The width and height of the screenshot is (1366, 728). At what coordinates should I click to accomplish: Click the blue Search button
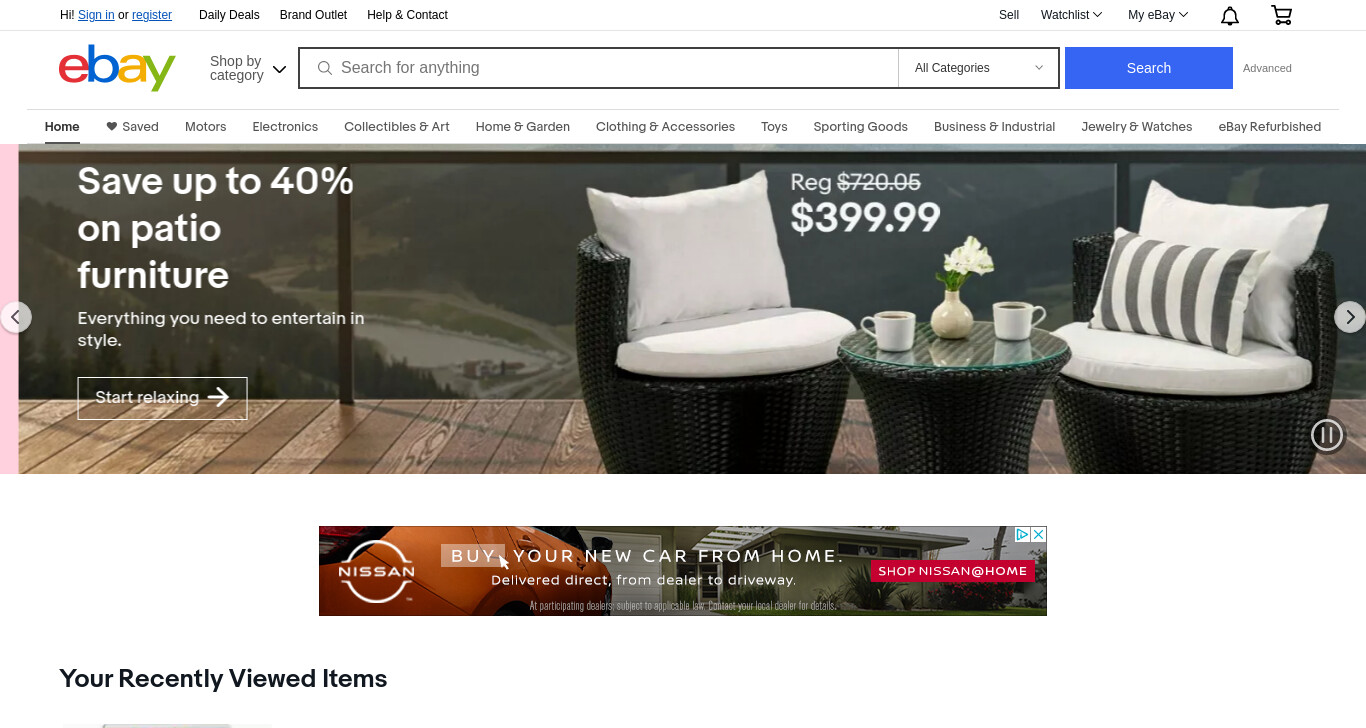(1148, 68)
